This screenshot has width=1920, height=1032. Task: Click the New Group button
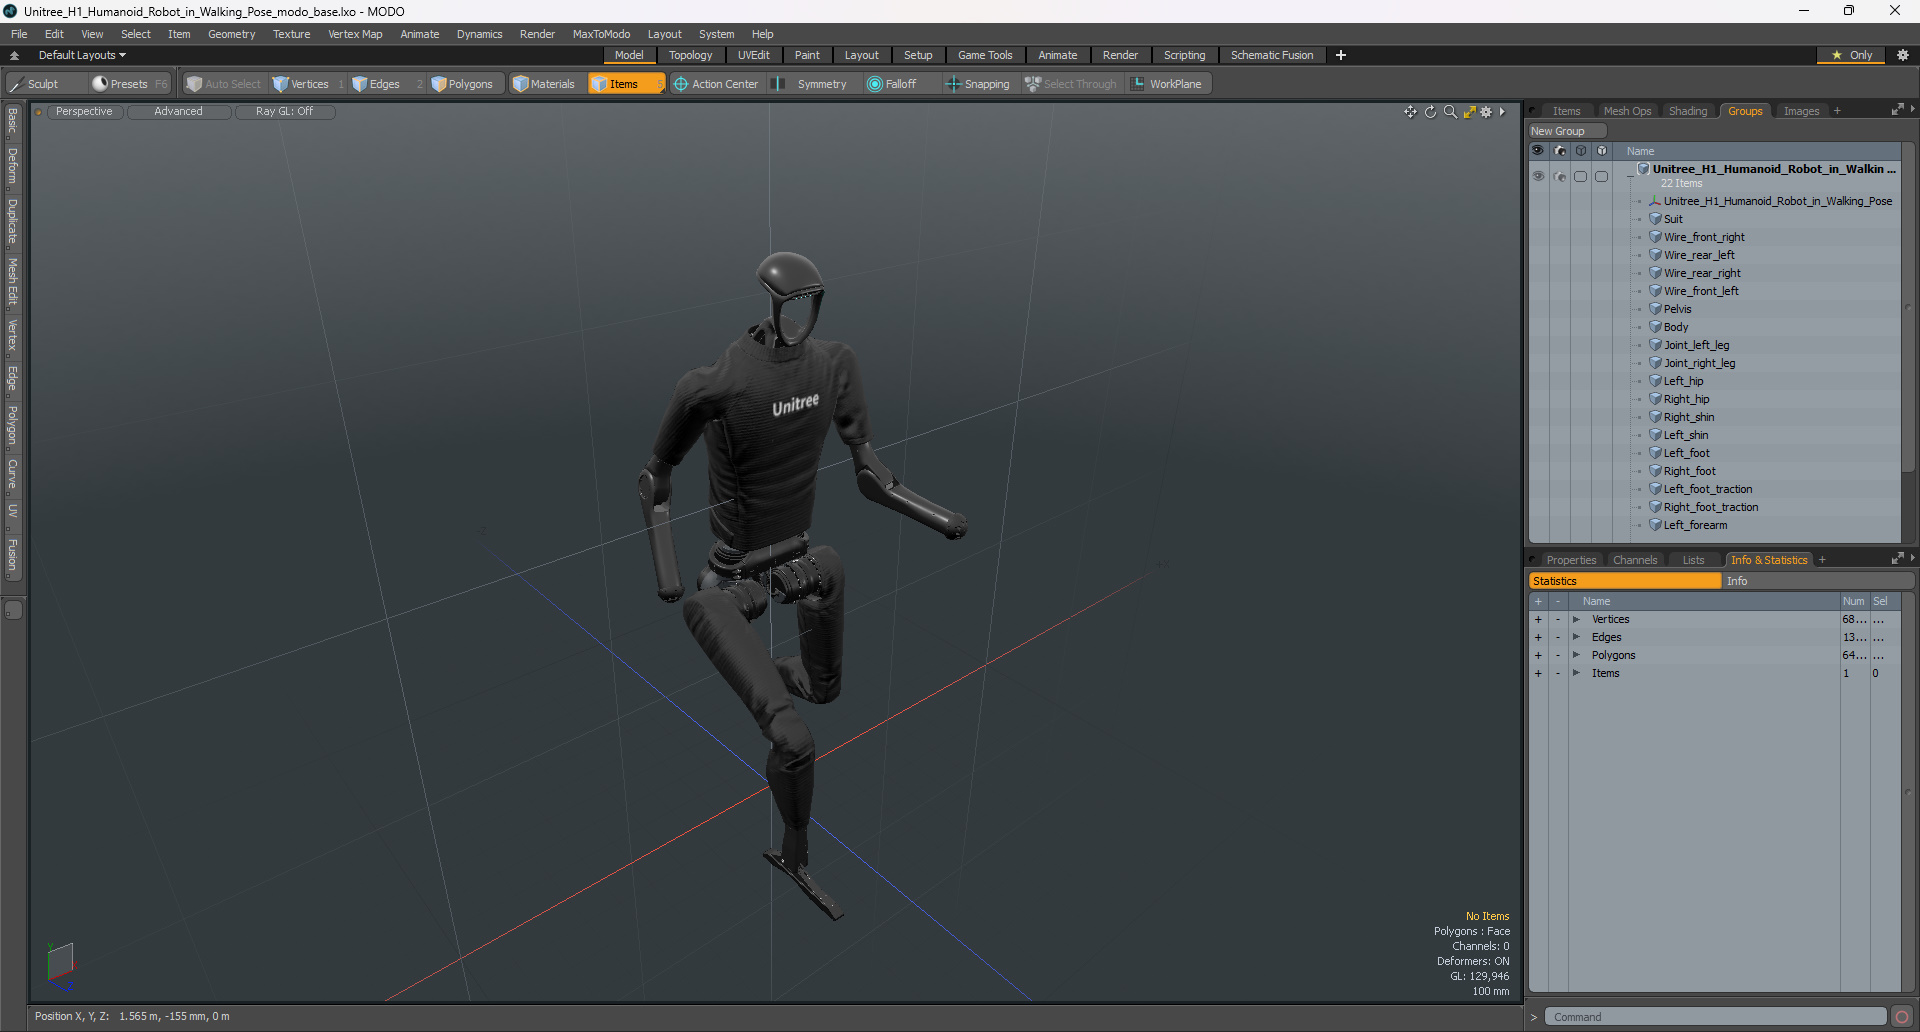pos(1566,131)
